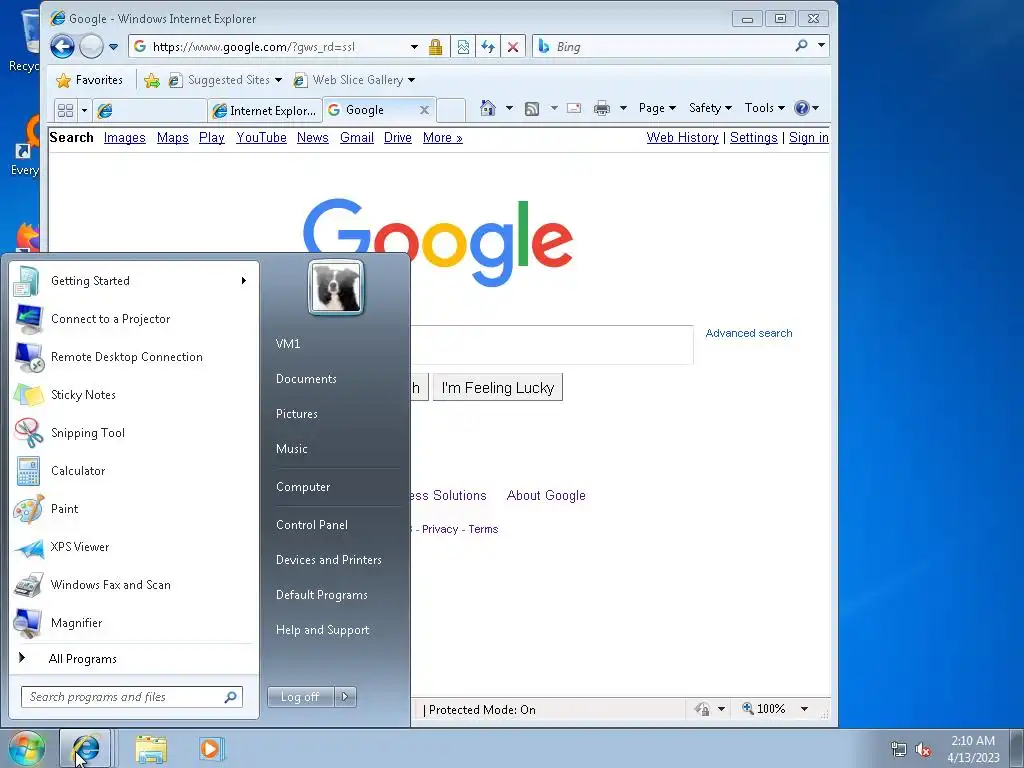Open Getting Started in Start menu
Image resolution: width=1024 pixels, height=768 pixels.
pyautogui.click(x=134, y=281)
